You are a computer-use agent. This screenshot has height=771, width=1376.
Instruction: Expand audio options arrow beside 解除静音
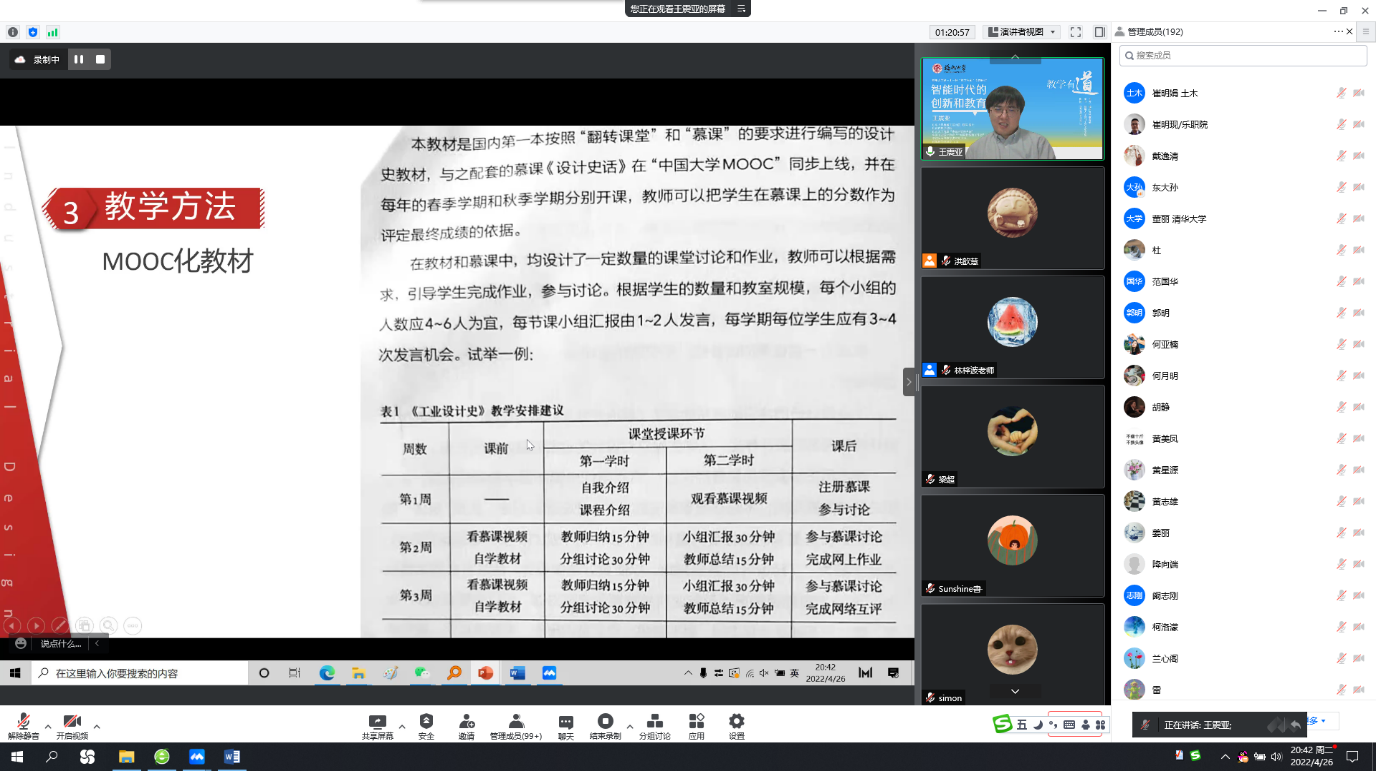[x=47, y=726]
